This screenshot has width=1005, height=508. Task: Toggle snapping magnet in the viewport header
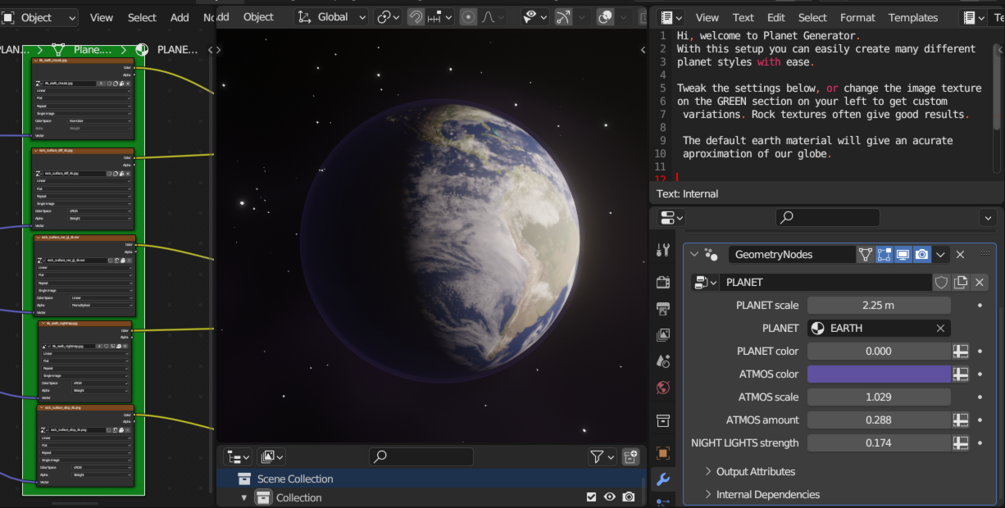[415, 17]
